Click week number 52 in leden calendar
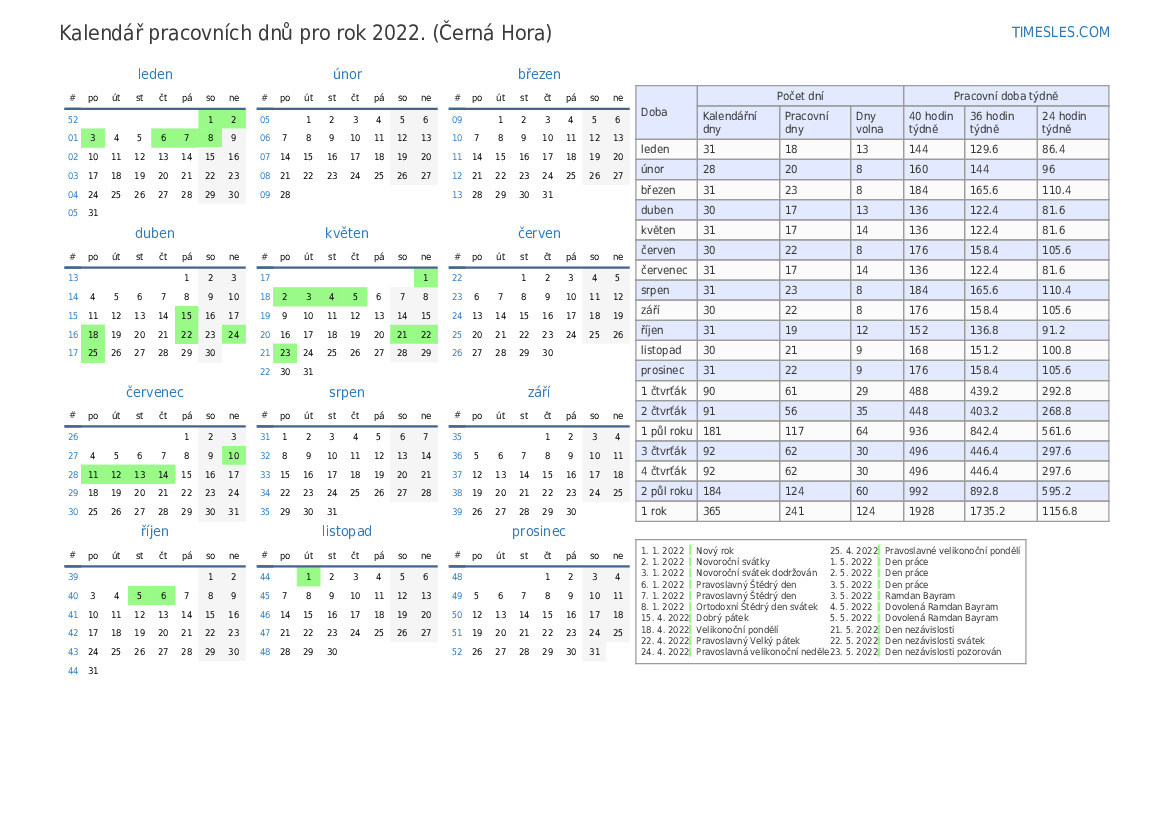 (x=72, y=119)
